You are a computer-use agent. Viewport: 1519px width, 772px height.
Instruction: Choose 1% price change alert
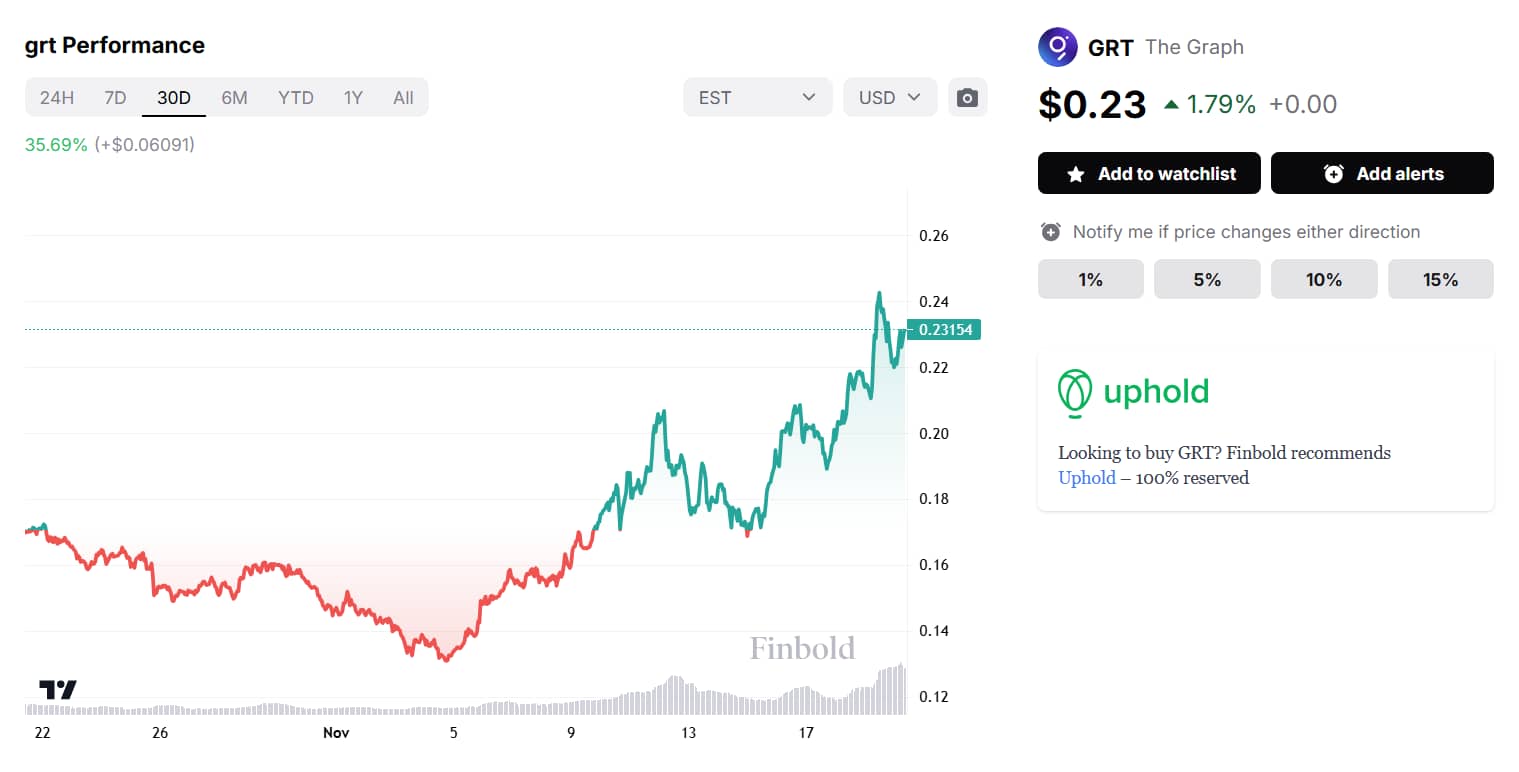[x=1090, y=279]
